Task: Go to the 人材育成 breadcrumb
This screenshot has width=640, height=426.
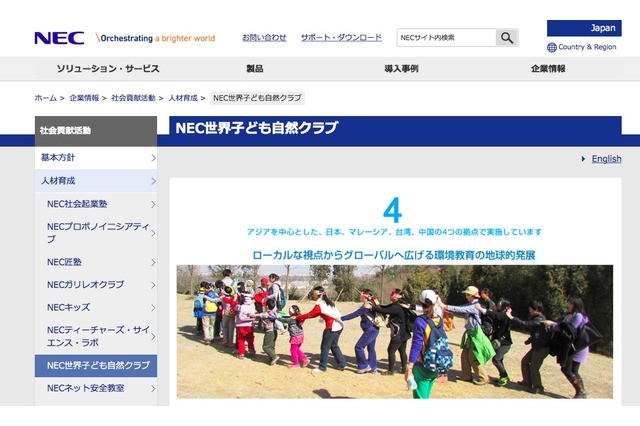Action: (183, 98)
